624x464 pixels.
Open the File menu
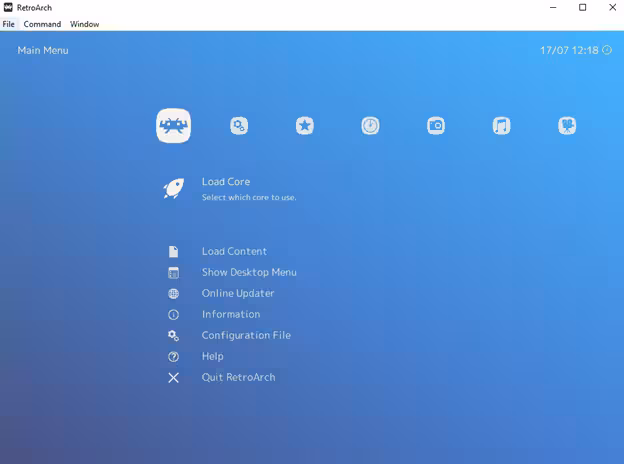tap(8, 24)
